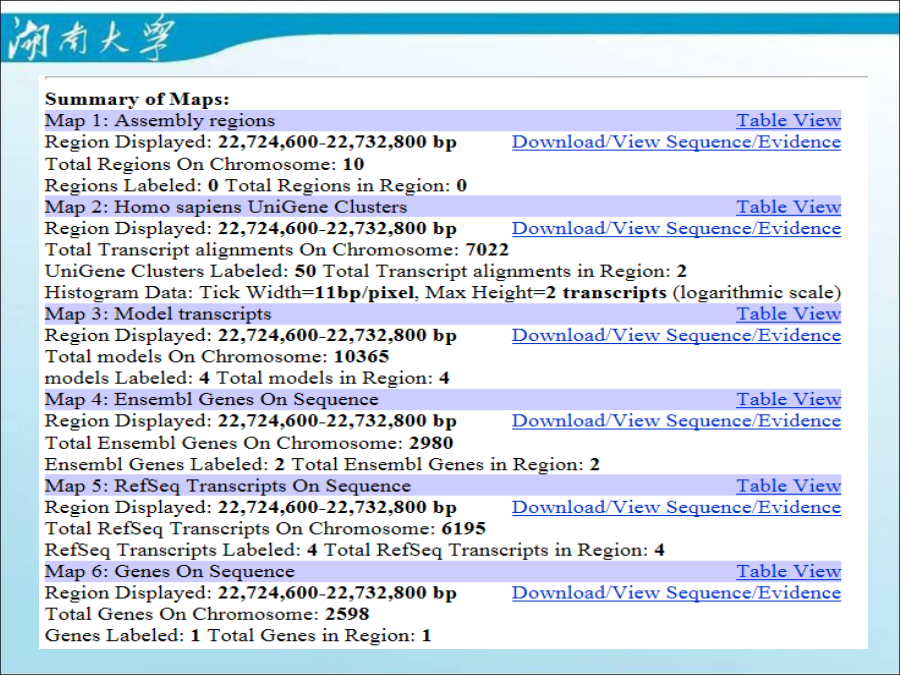Click Download/View Sequence/Evidence under Map 4

click(x=676, y=421)
